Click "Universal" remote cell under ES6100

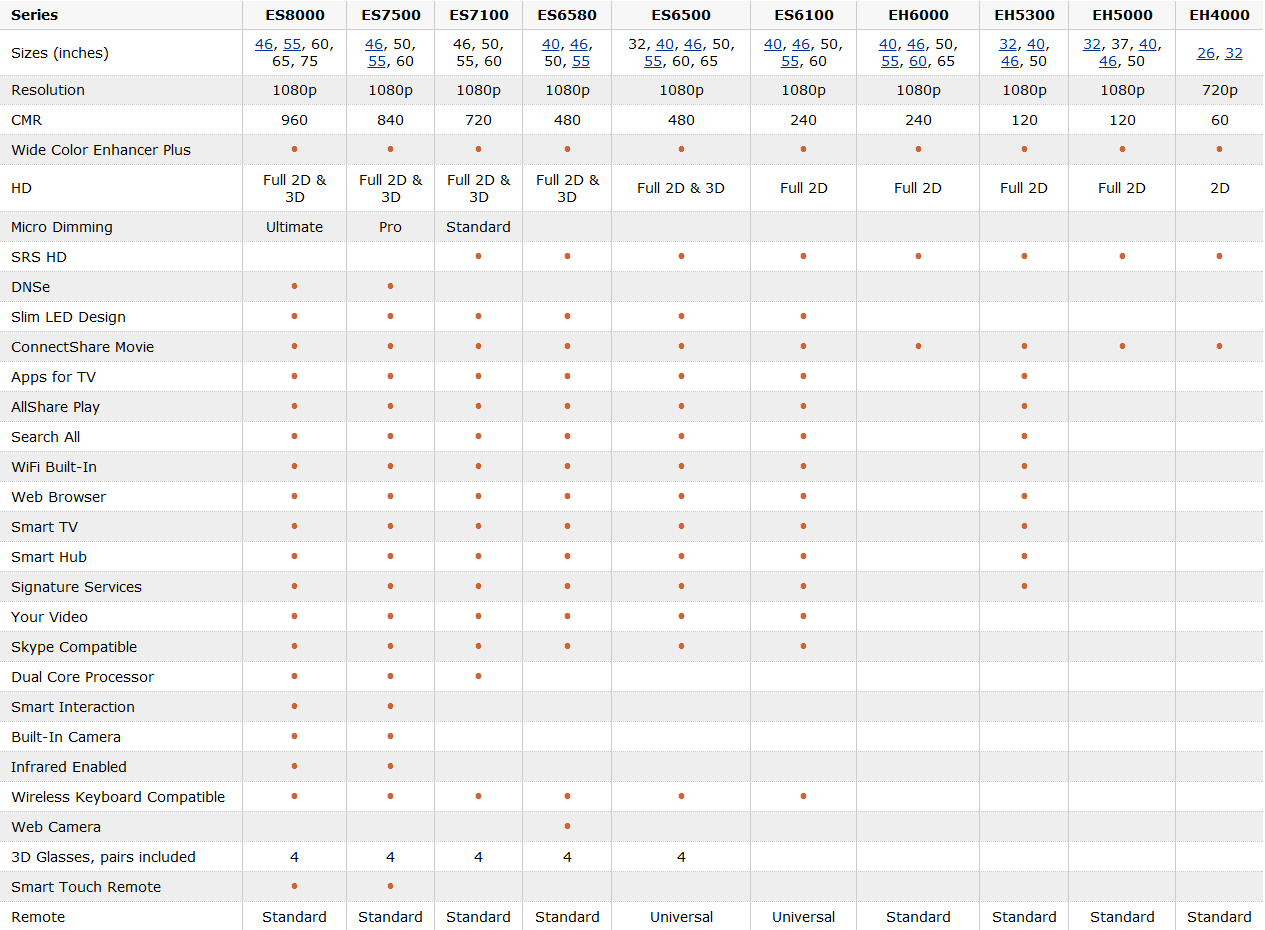click(804, 917)
